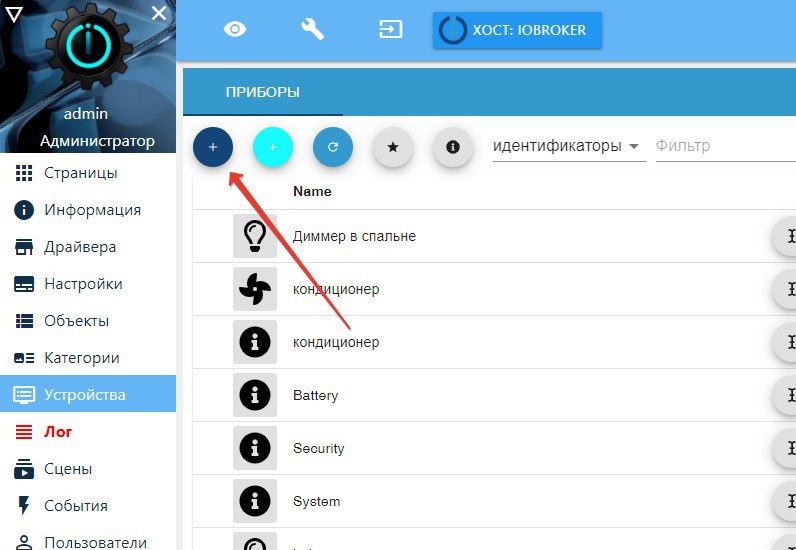
Task: Select Устройства in the sidebar
Action: pos(88,394)
